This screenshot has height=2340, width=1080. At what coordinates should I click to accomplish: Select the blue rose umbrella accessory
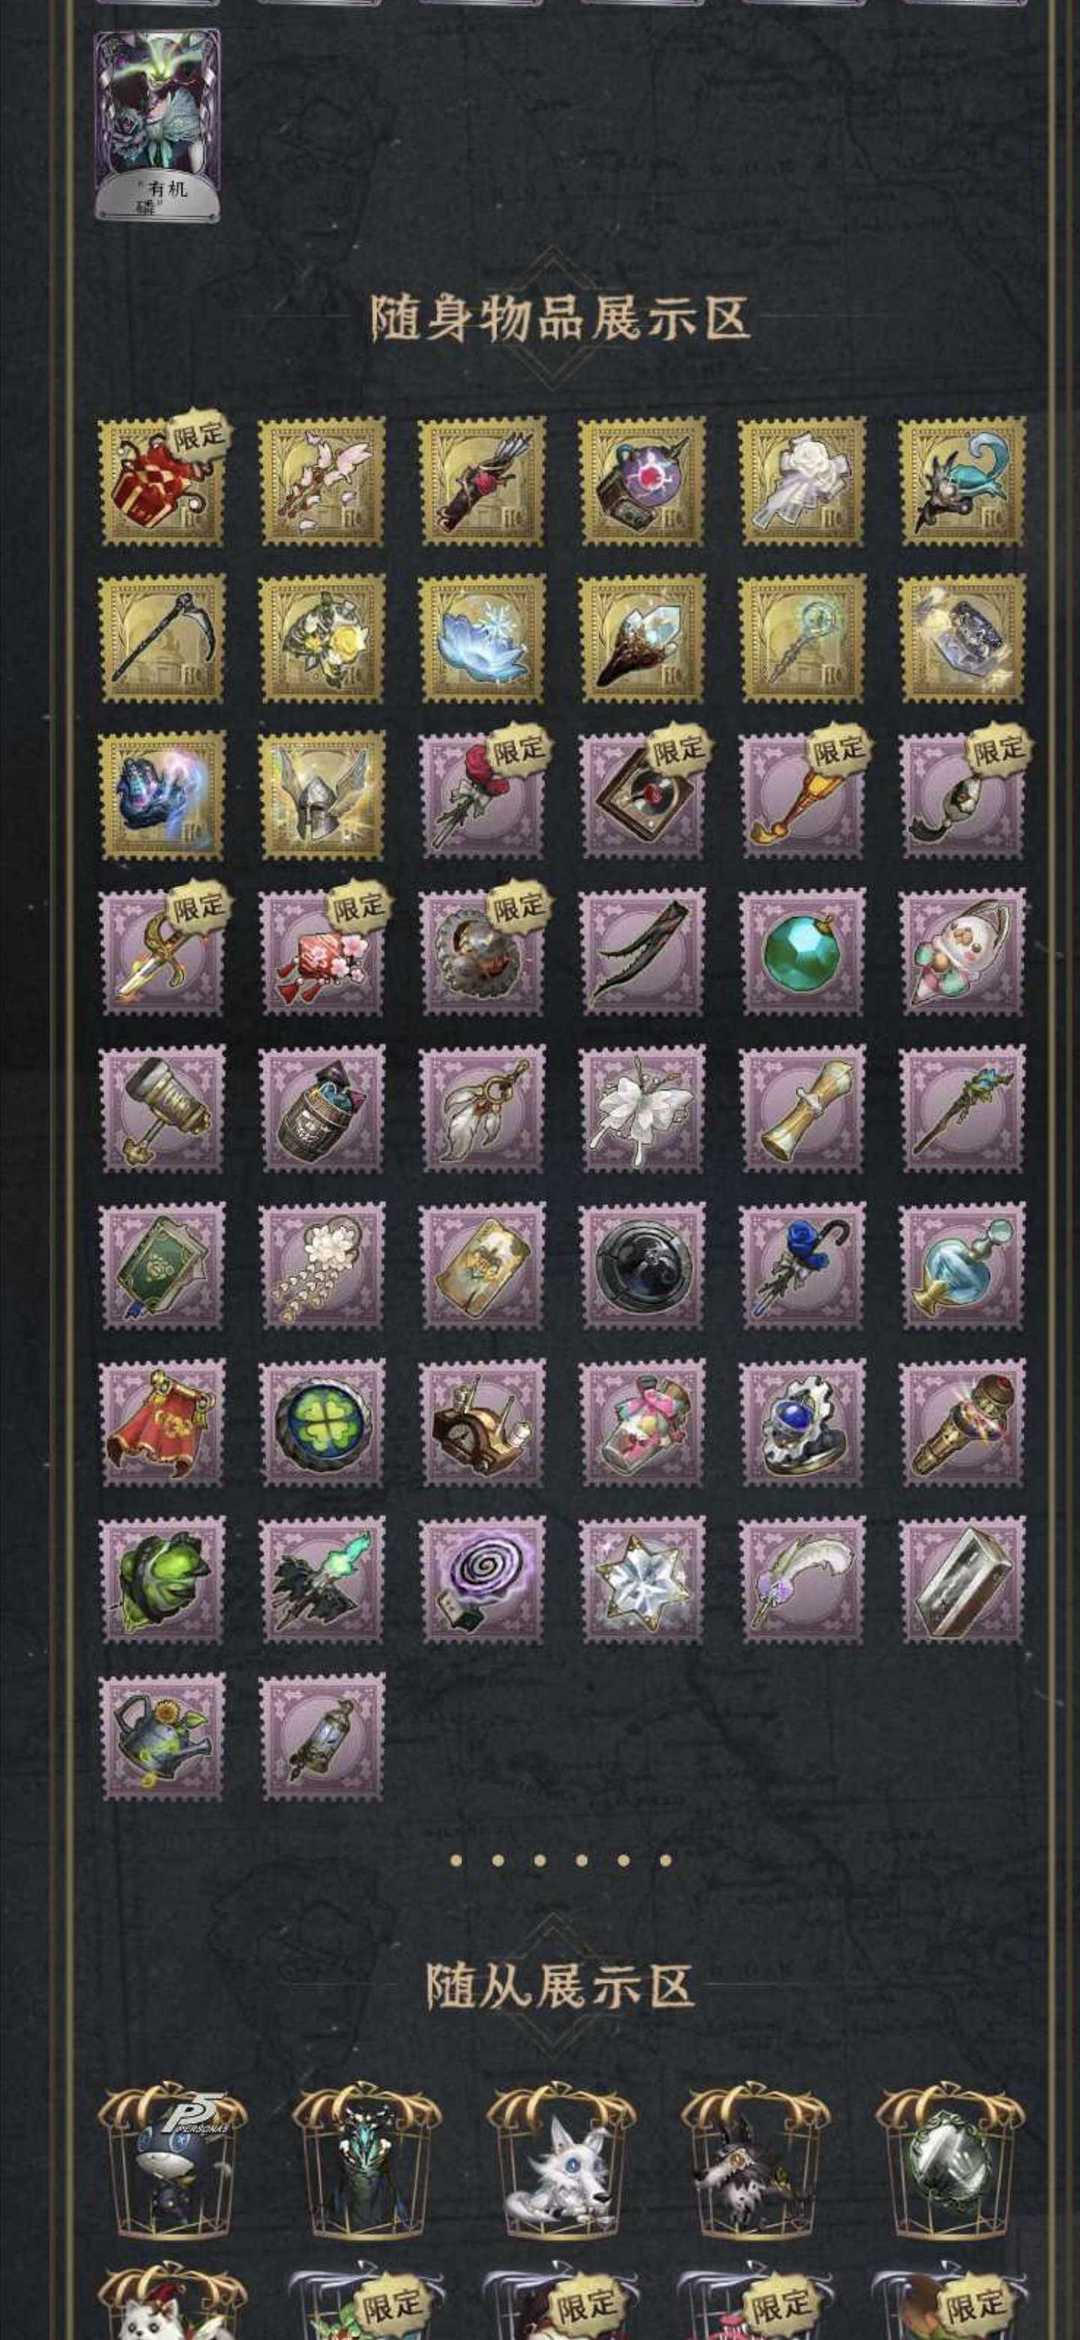(802, 1266)
